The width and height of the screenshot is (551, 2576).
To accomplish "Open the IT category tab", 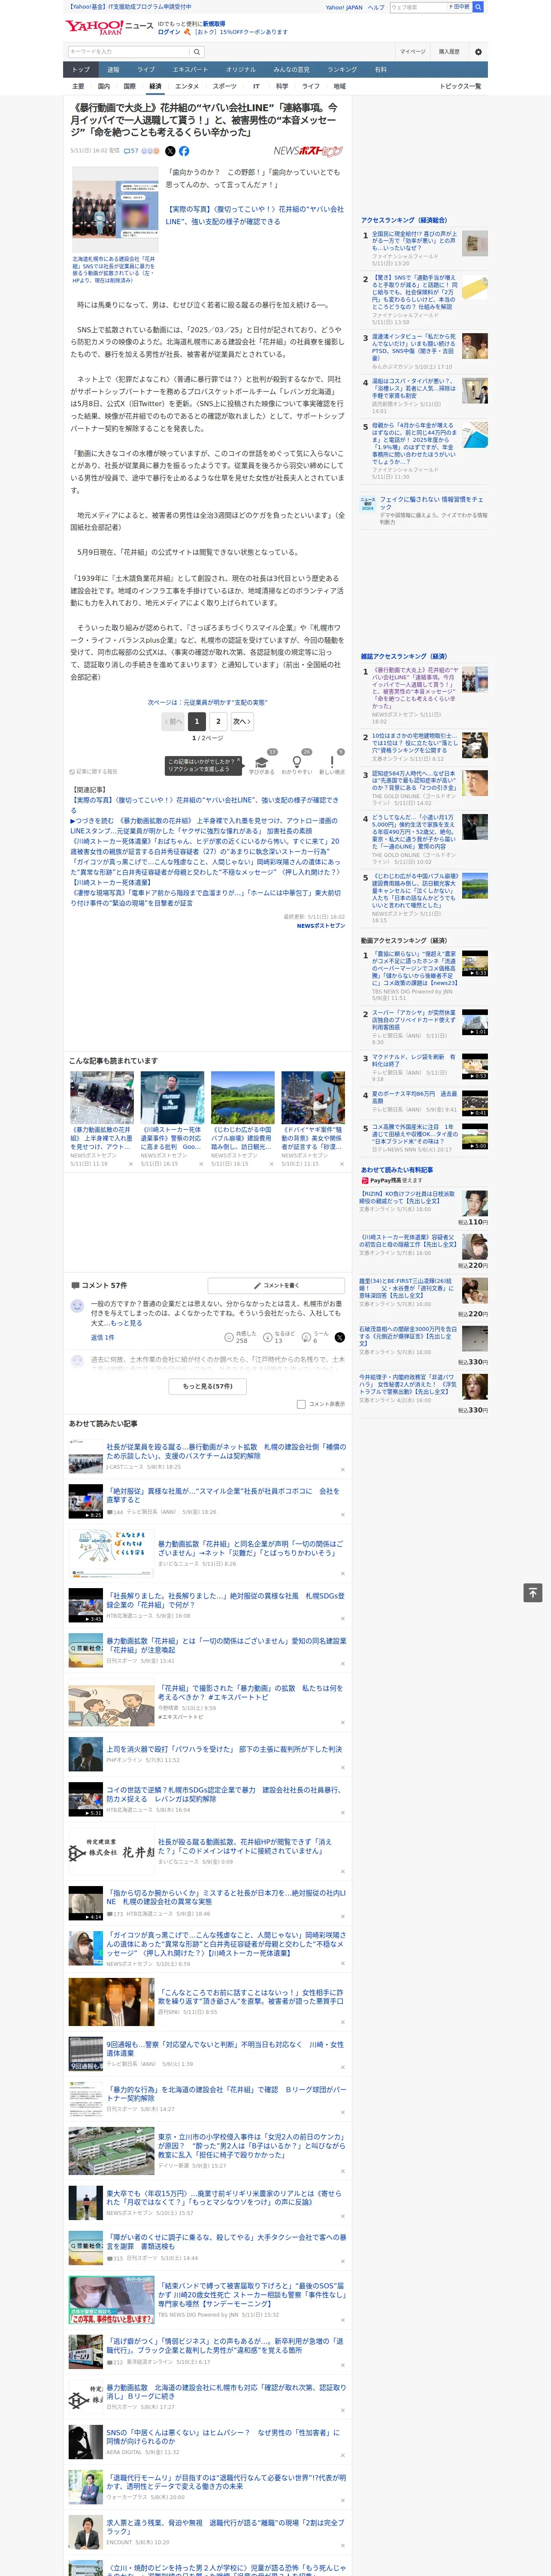I will [x=256, y=86].
